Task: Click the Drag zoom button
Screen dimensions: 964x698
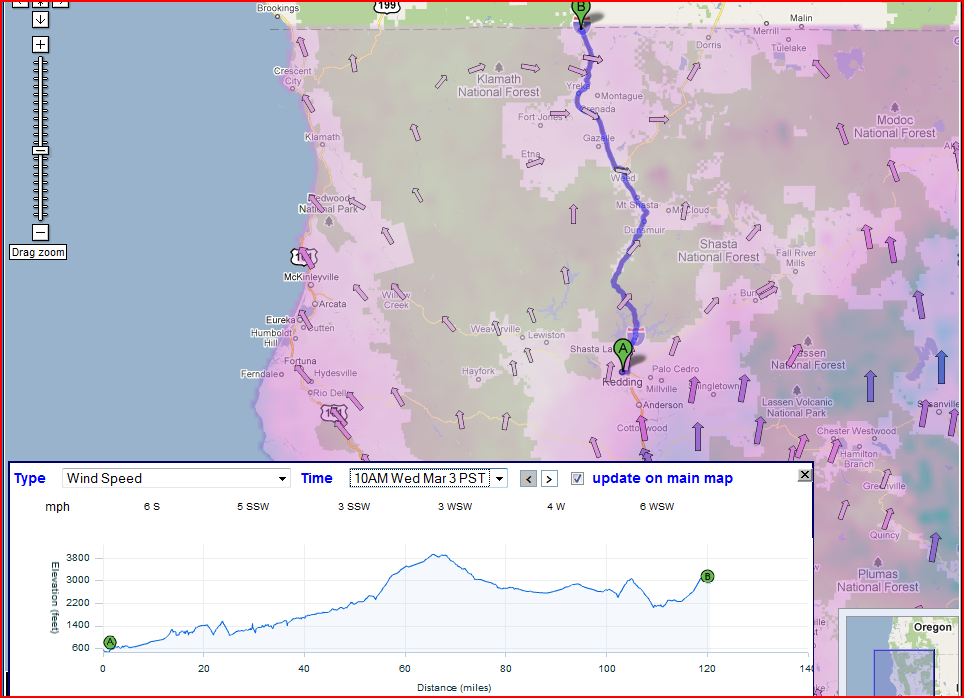Action: pyautogui.click(x=38, y=253)
